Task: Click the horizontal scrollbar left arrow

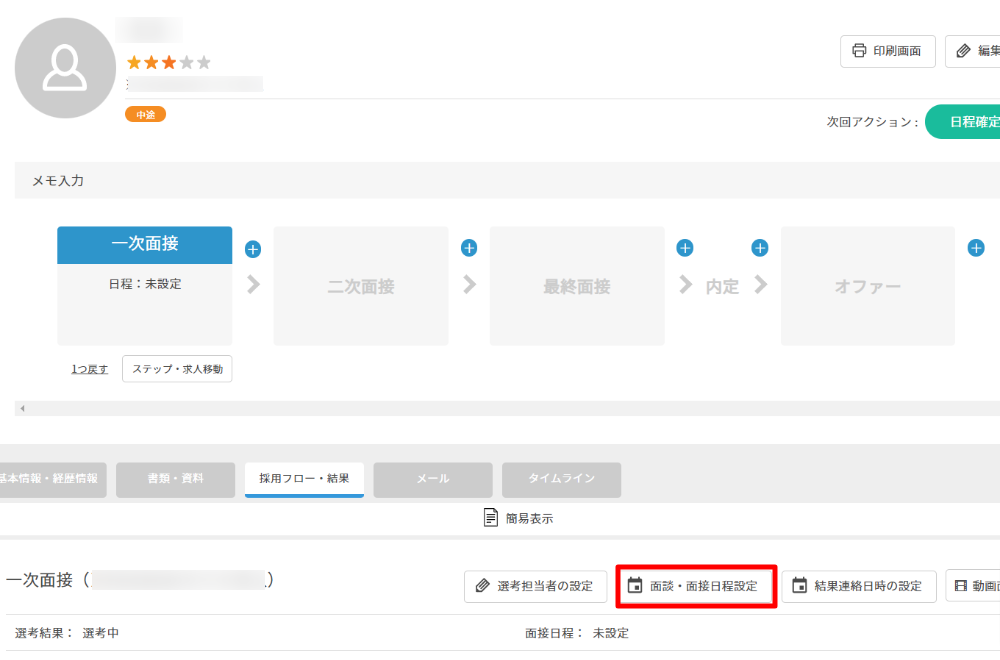Action: point(22,408)
